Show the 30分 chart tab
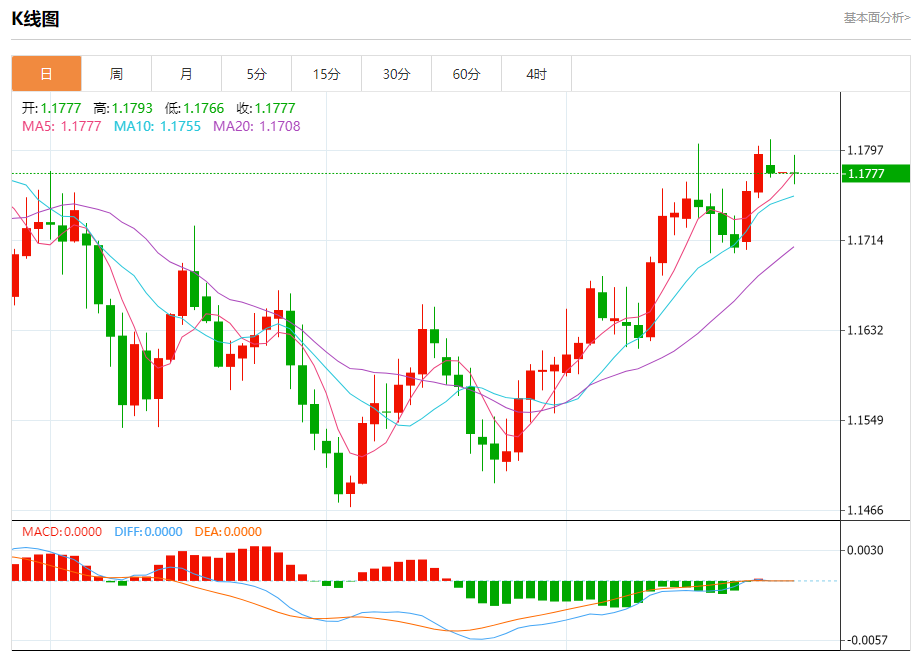 tap(396, 74)
